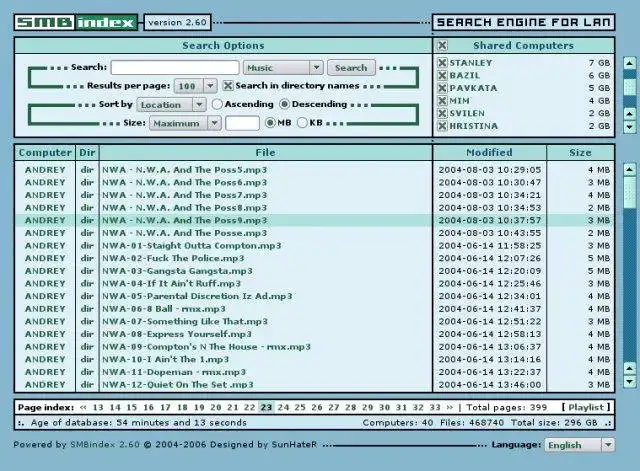Open file NWA-04-If It Ain't Ruff.mp3
The width and height of the screenshot is (640, 471).
[171, 283]
